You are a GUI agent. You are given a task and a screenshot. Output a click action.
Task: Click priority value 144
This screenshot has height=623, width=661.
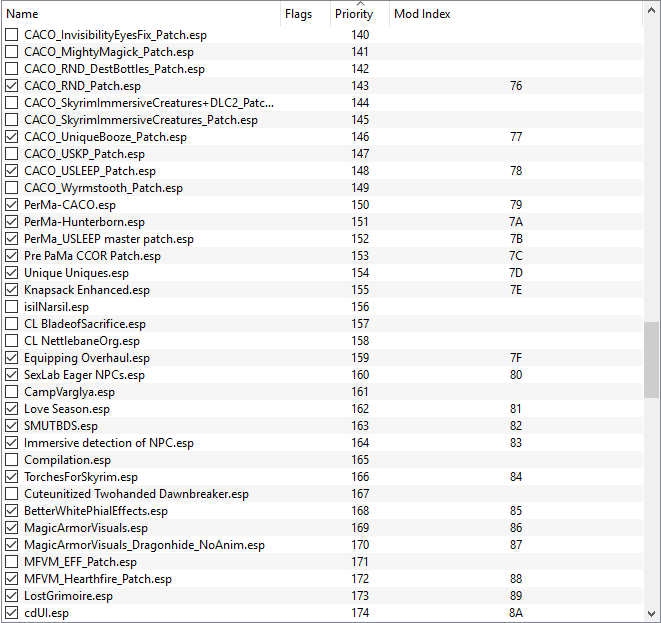tap(360, 103)
